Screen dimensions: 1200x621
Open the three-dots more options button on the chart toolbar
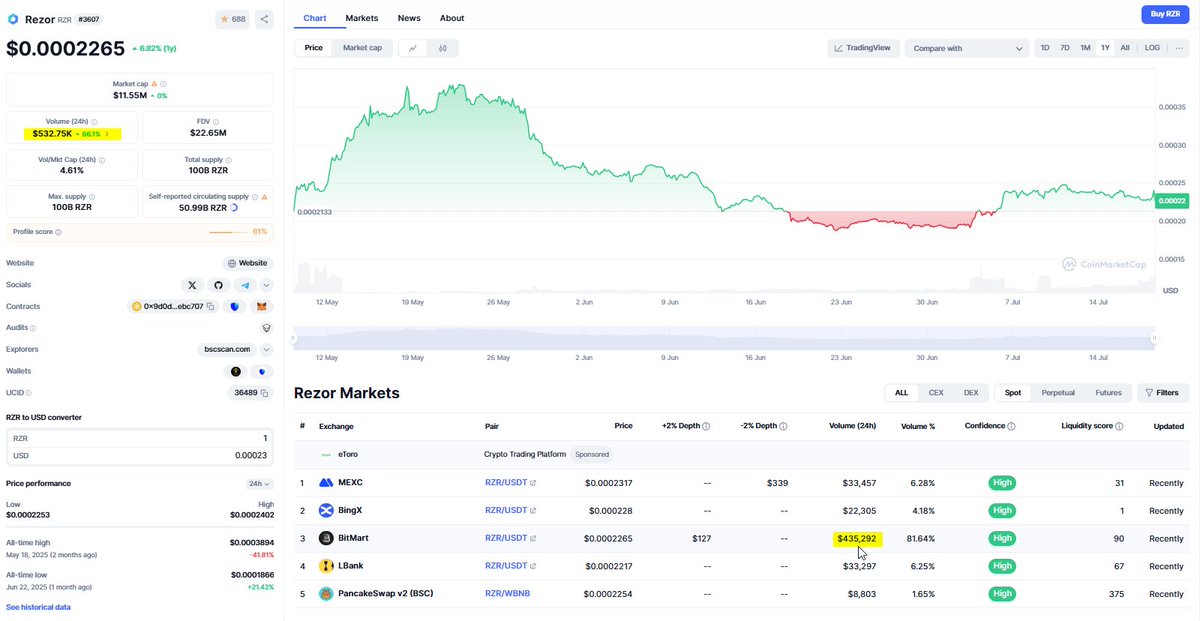click(1179, 48)
